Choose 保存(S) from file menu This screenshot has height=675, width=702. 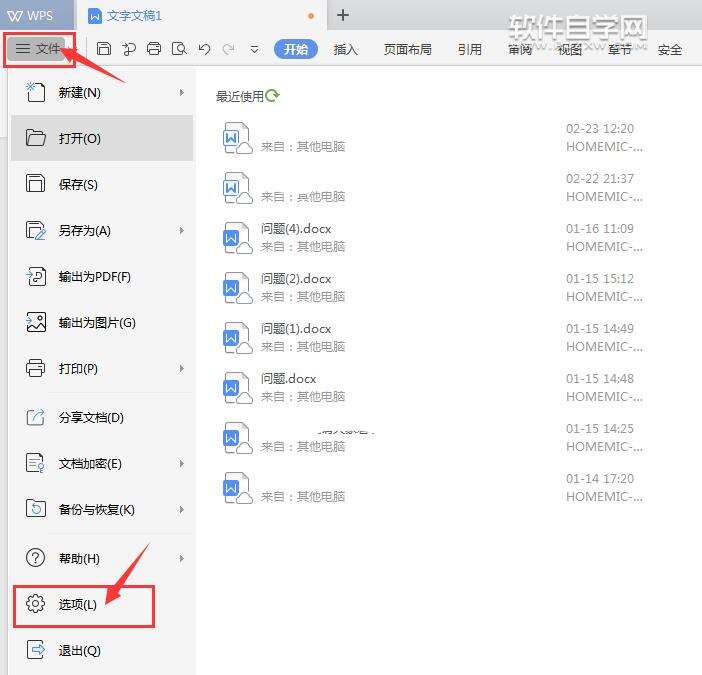tap(102, 184)
